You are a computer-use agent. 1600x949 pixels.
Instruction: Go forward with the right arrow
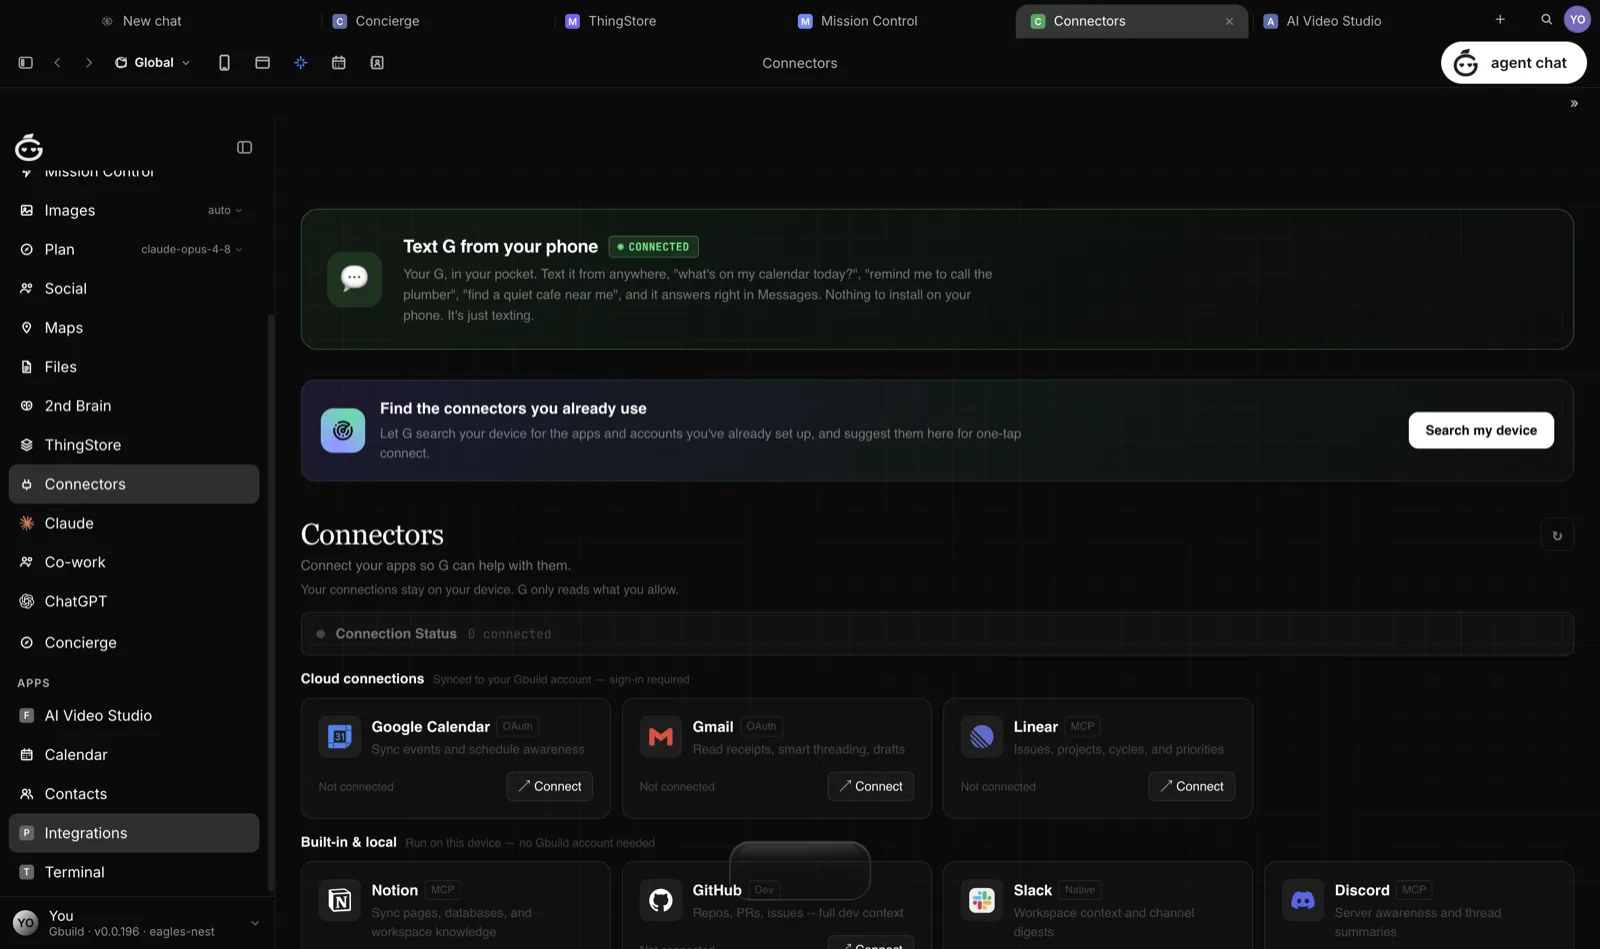pyautogui.click(x=89, y=62)
